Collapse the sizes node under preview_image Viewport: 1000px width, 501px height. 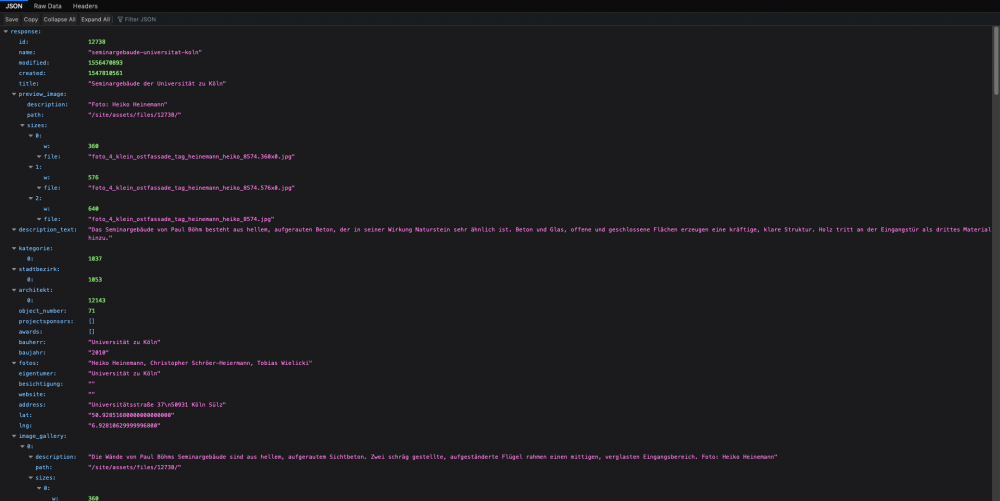click(x=22, y=125)
